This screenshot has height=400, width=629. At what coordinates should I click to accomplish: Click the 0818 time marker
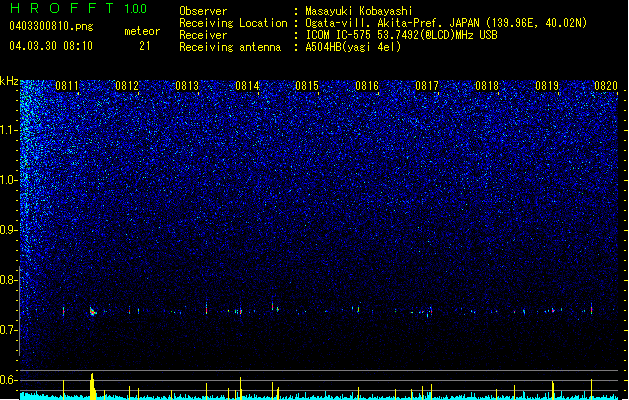click(487, 86)
